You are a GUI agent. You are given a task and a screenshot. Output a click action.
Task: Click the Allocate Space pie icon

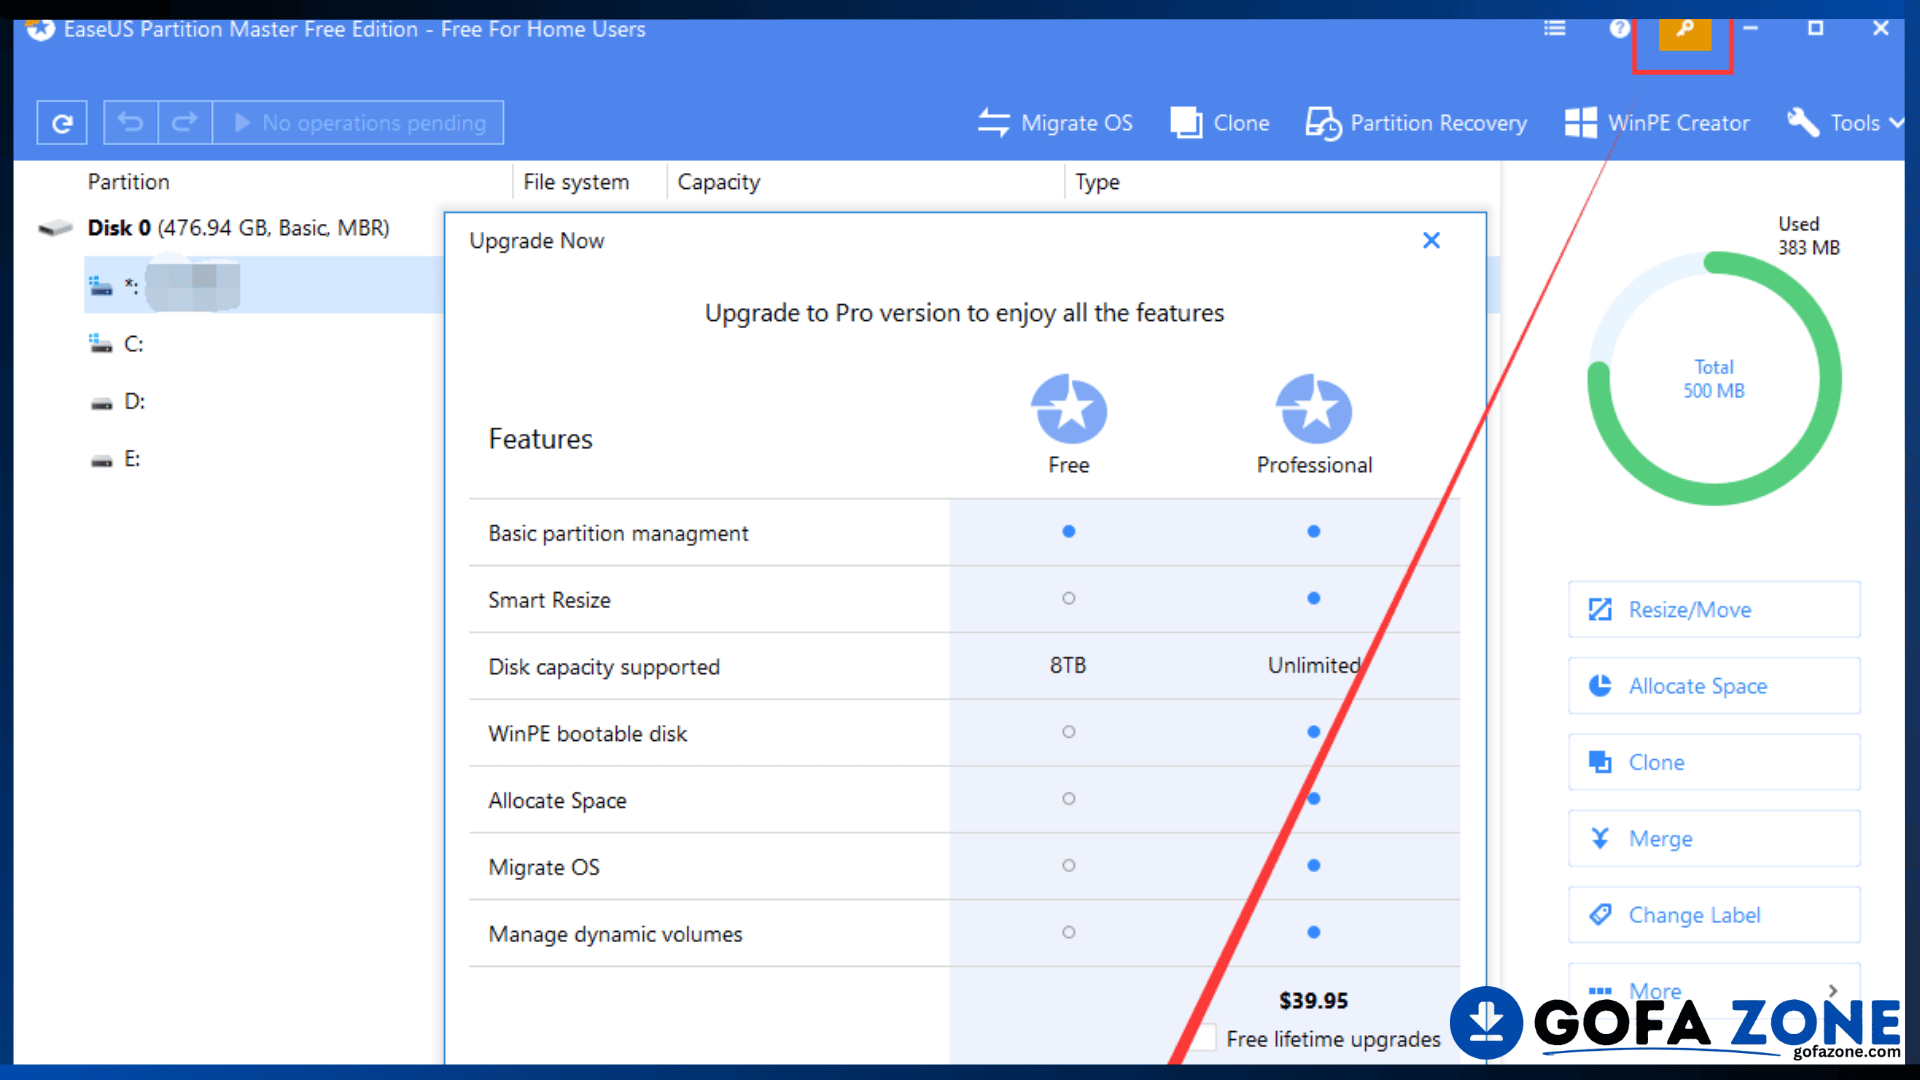[x=1600, y=685]
